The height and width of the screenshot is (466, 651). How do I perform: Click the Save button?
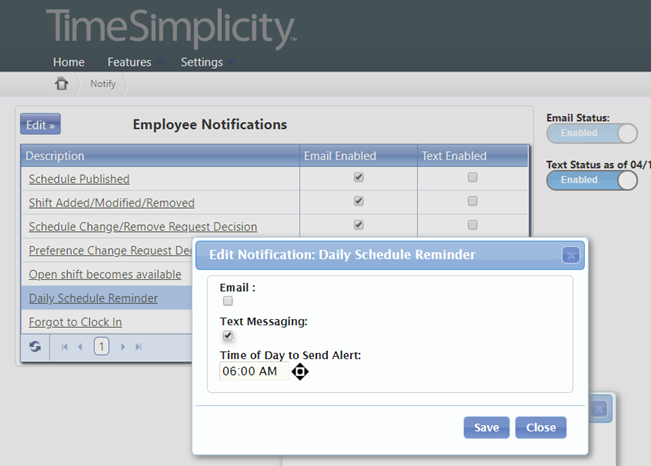pyautogui.click(x=486, y=427)
